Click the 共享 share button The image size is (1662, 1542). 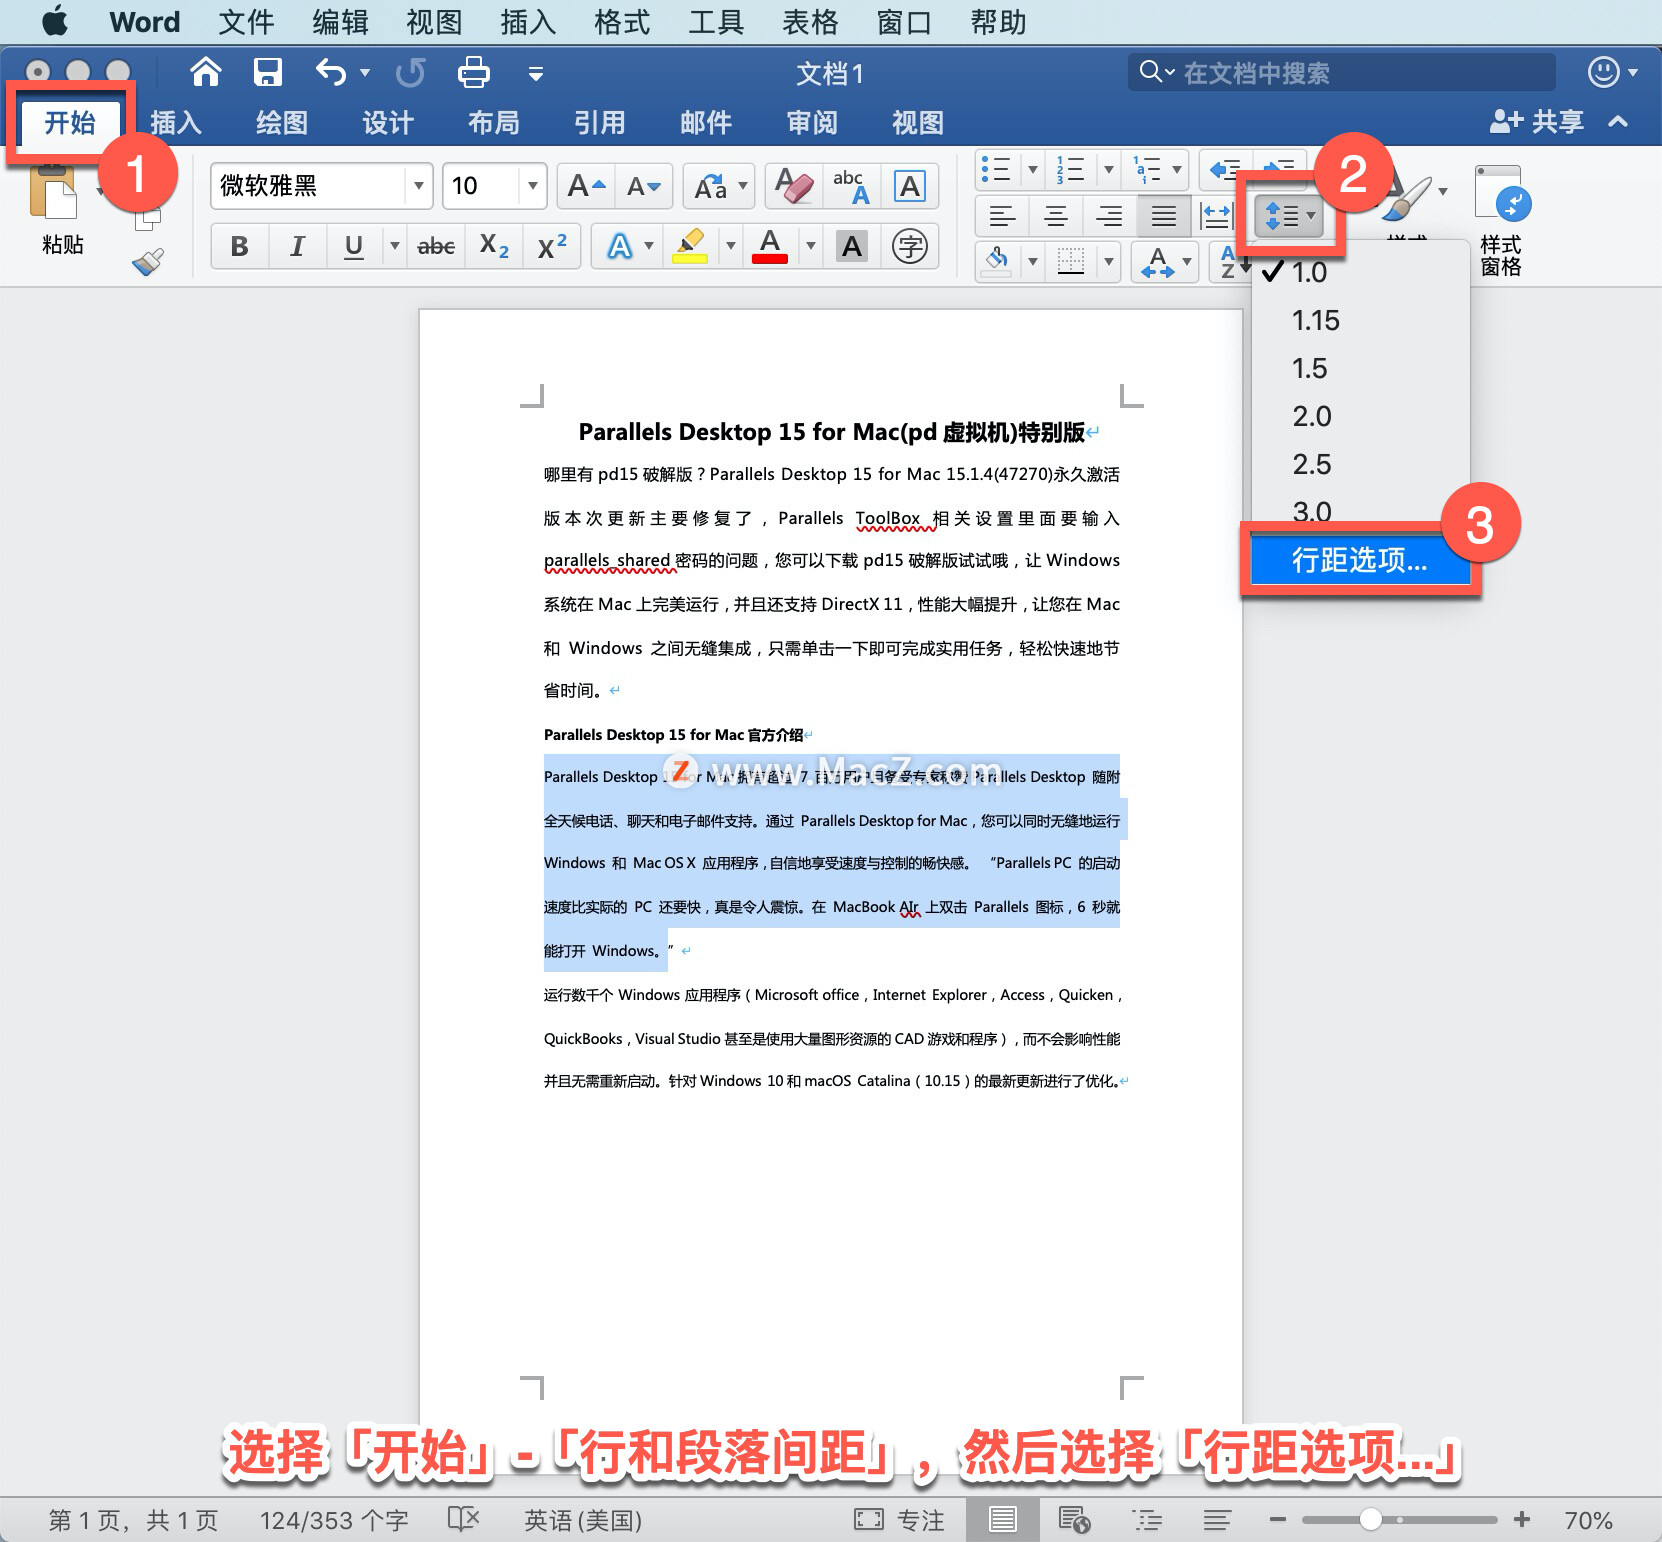point(1537,122)
